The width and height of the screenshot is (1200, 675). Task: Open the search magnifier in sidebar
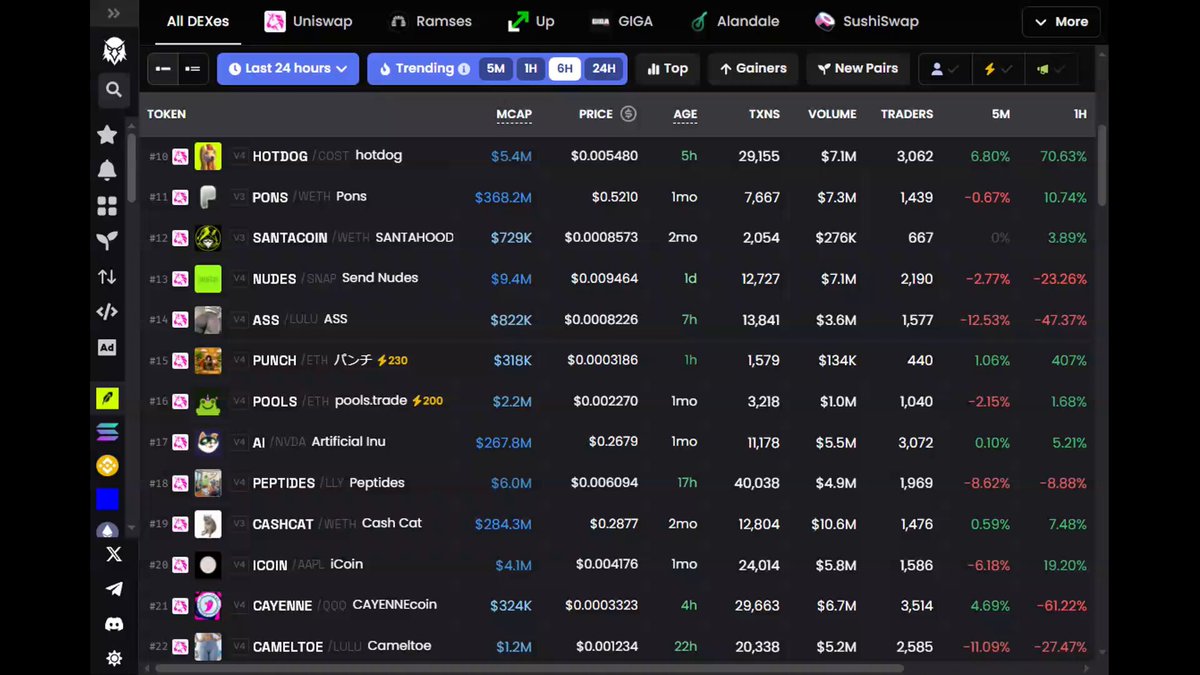(114, 90)
